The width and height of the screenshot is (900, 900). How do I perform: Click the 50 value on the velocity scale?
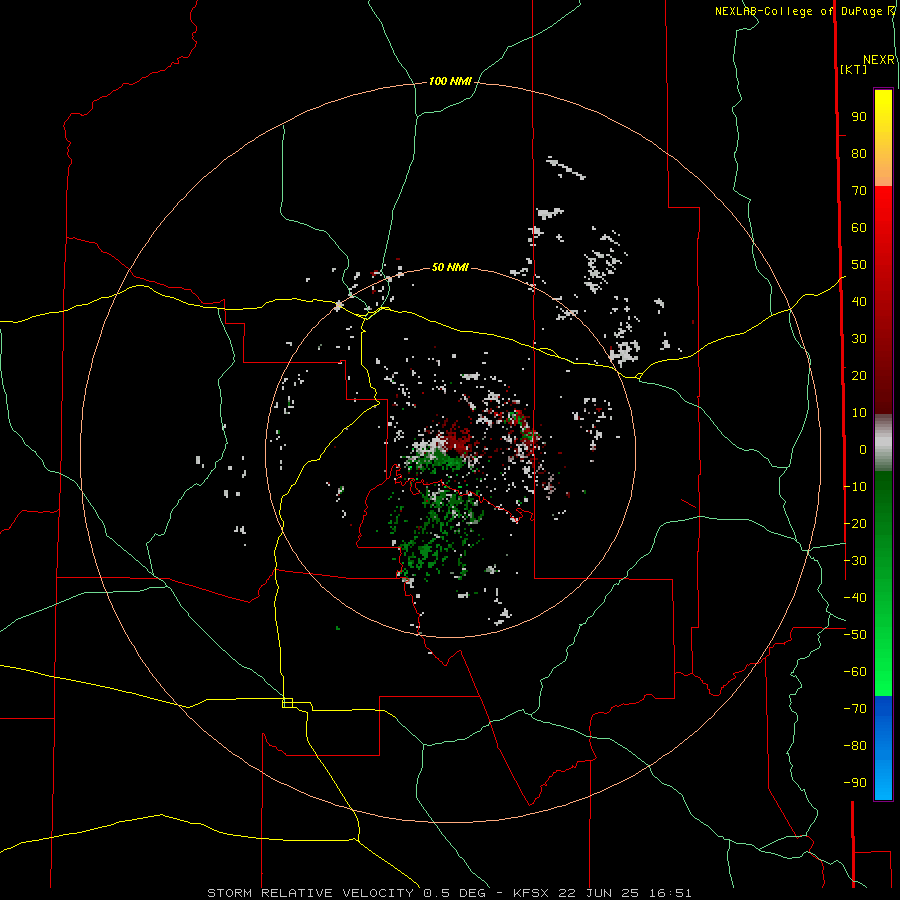(x=859, y=265)
